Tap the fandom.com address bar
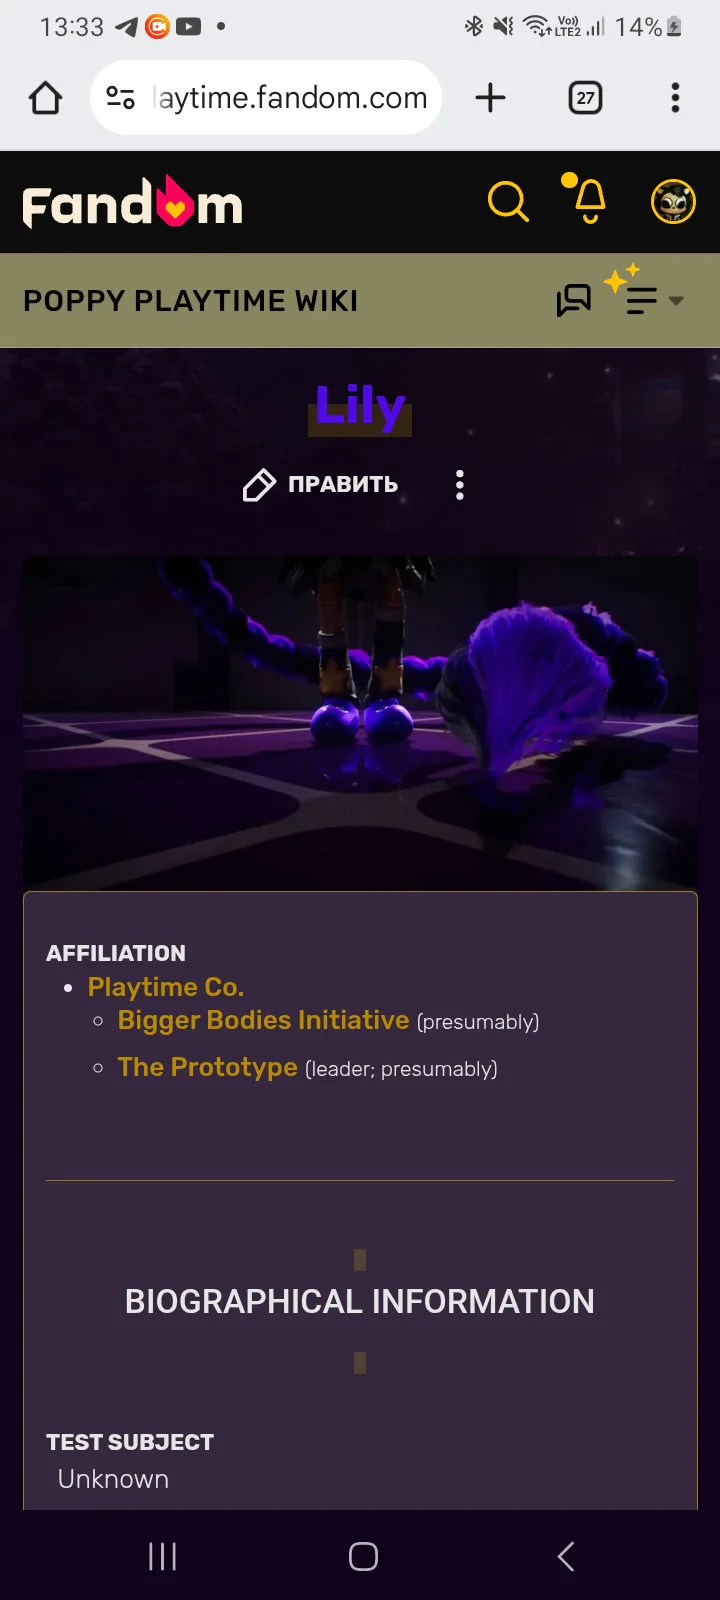The image size is (720, 1600). (x=266, y=97)
